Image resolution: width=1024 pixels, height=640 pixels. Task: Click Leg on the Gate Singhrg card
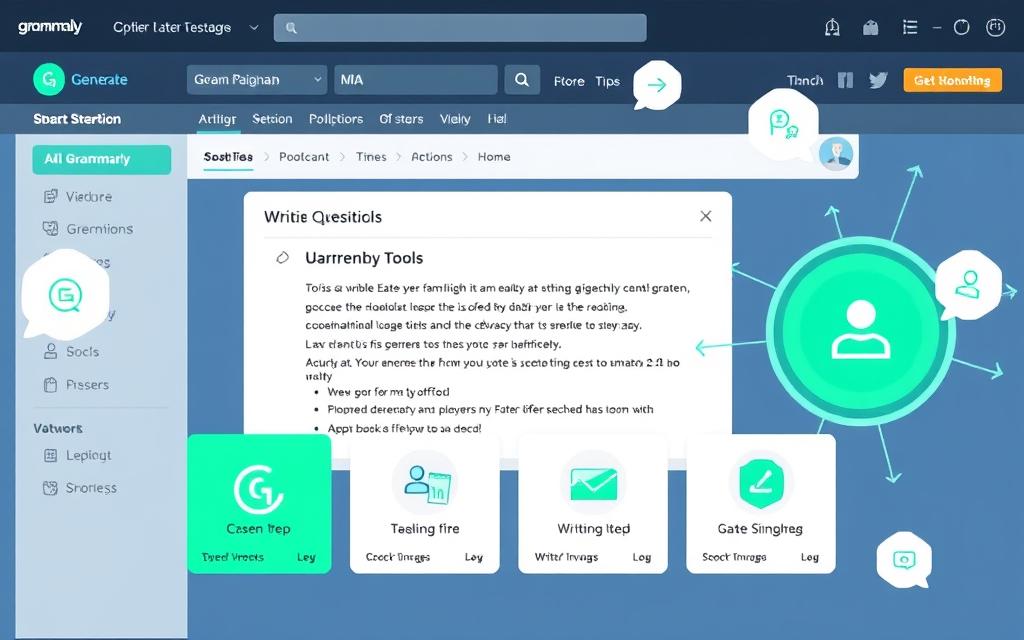point(809,557)
